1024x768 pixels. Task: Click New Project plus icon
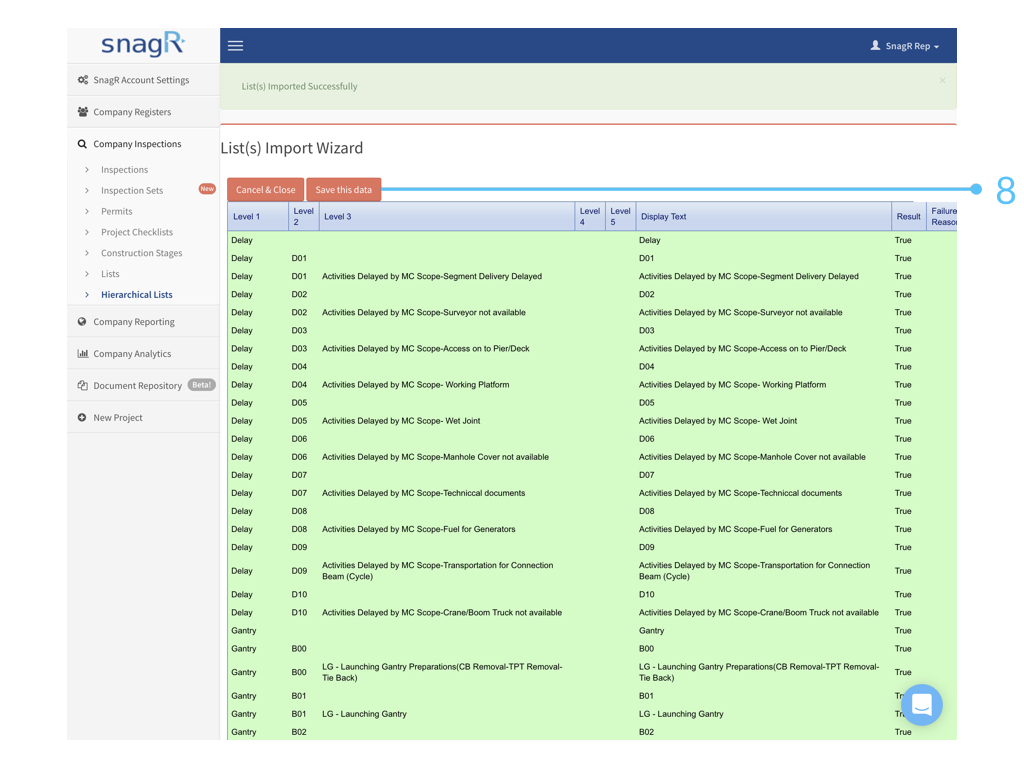[x=82, y=417]
